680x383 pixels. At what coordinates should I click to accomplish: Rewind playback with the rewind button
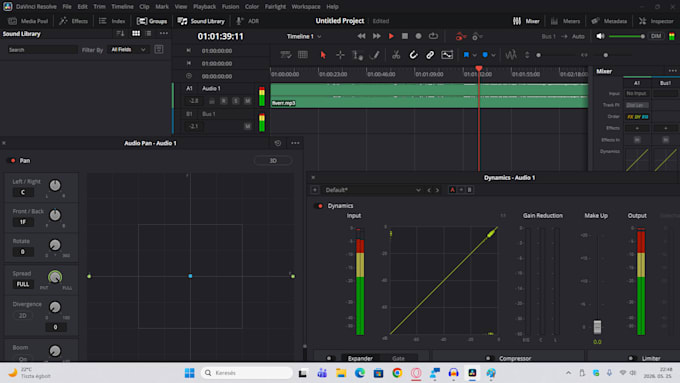click(361, 36)
